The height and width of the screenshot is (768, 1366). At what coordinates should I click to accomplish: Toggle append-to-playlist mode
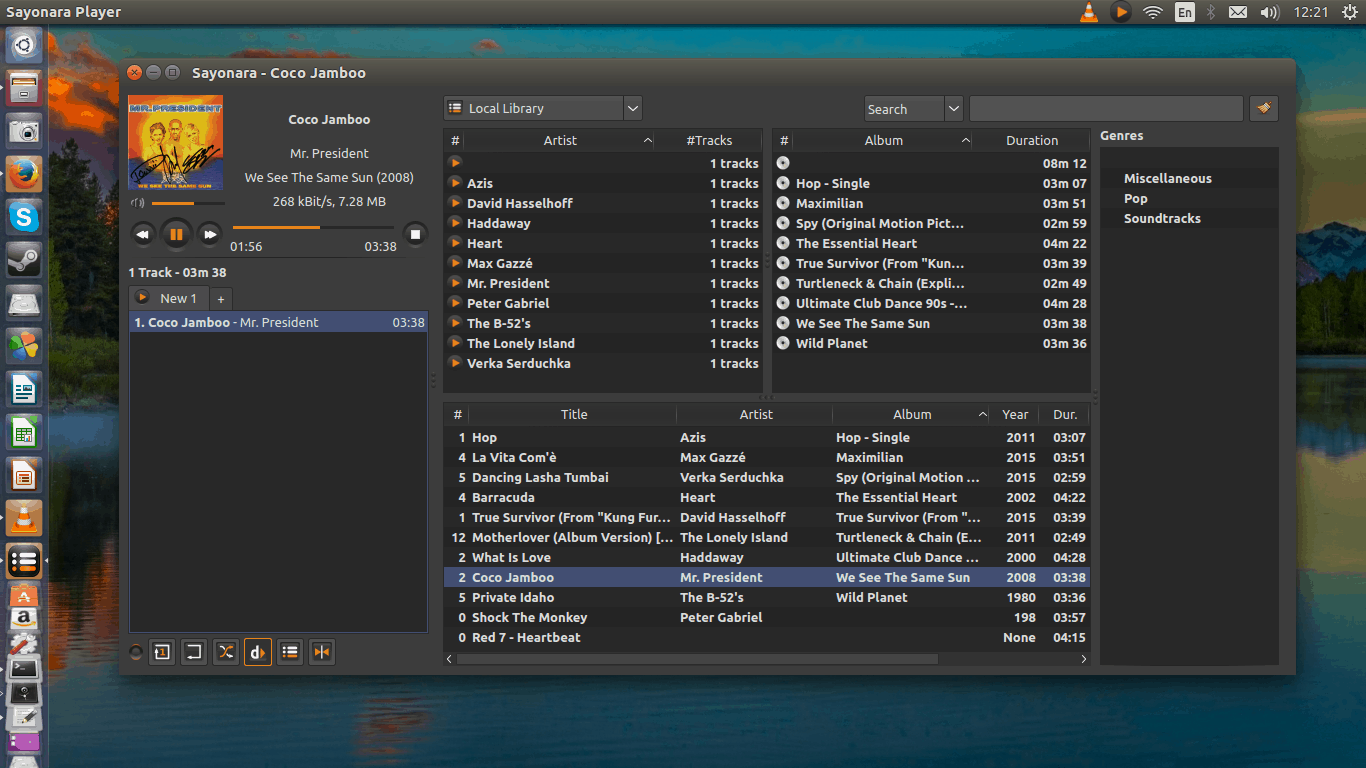[290, 652]
